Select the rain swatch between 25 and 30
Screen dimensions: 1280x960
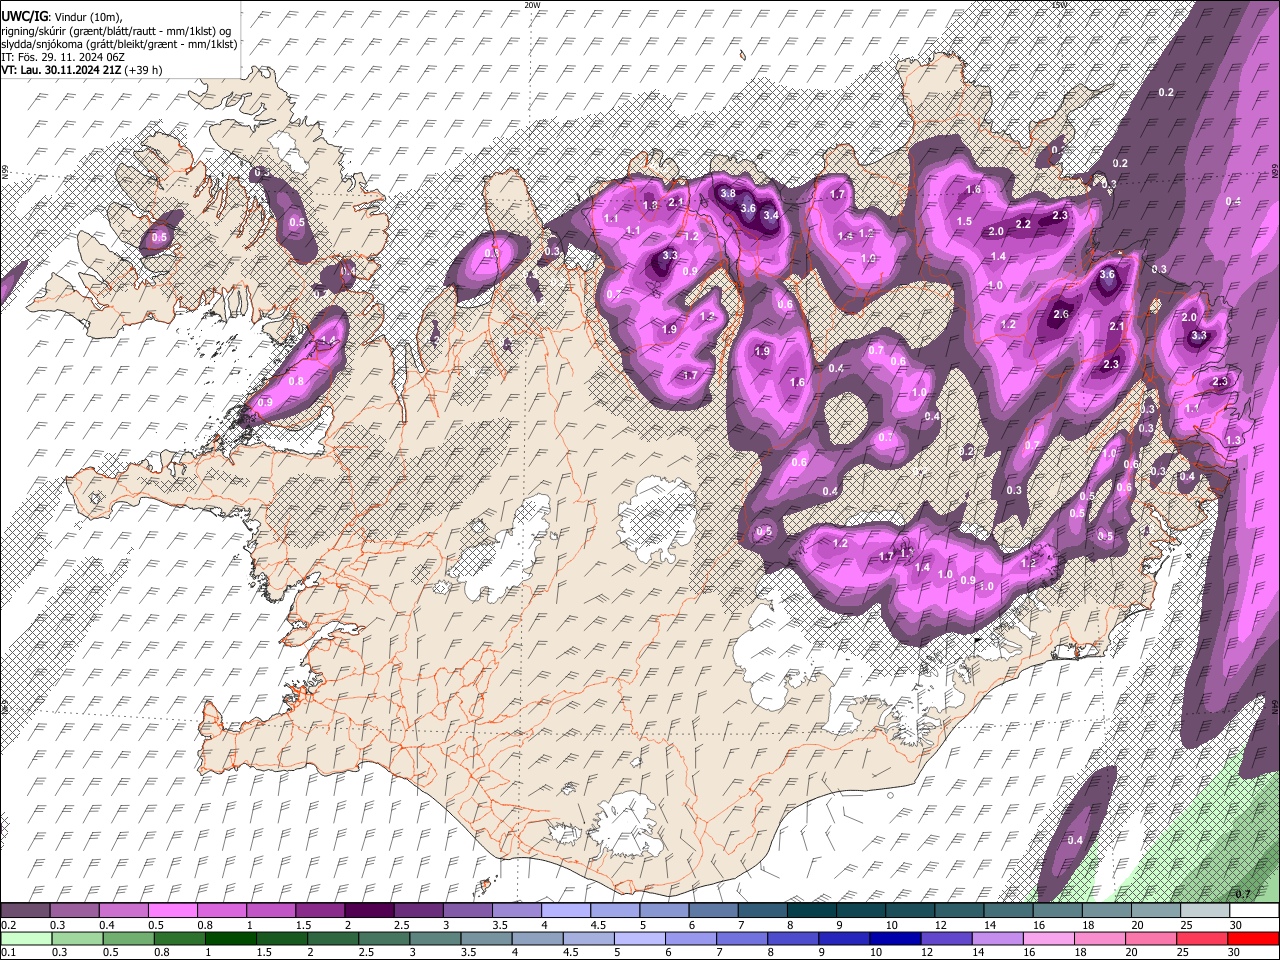(x=1202, y=938)
